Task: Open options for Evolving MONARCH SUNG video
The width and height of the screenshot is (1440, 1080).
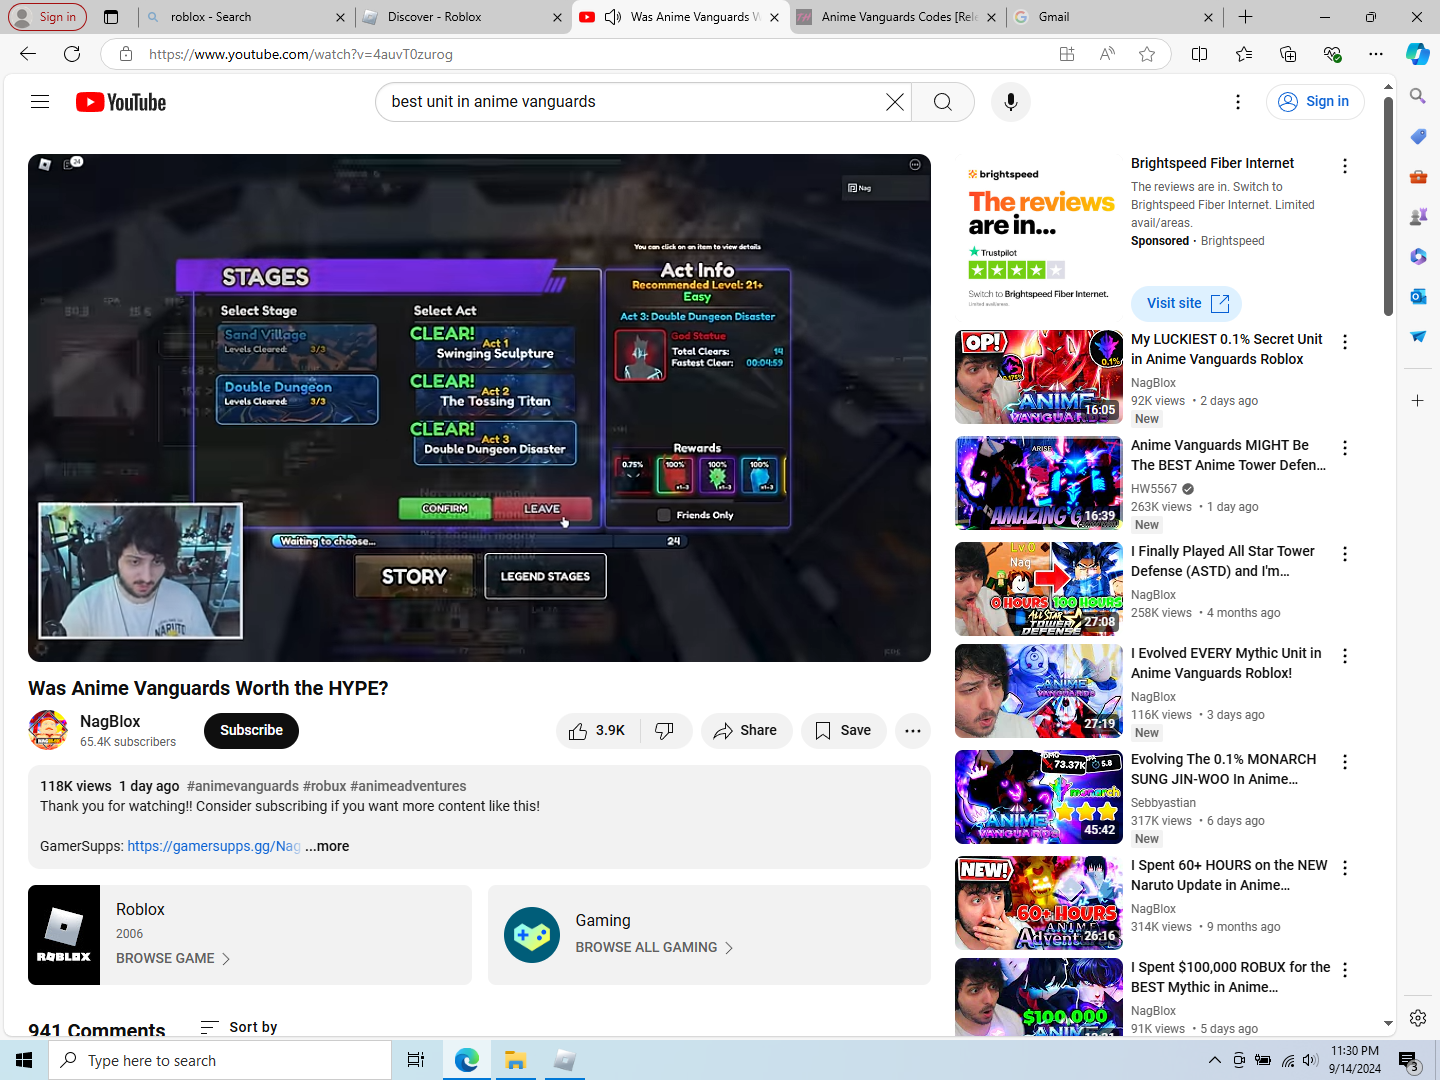Action: [x=1345, y=762]
